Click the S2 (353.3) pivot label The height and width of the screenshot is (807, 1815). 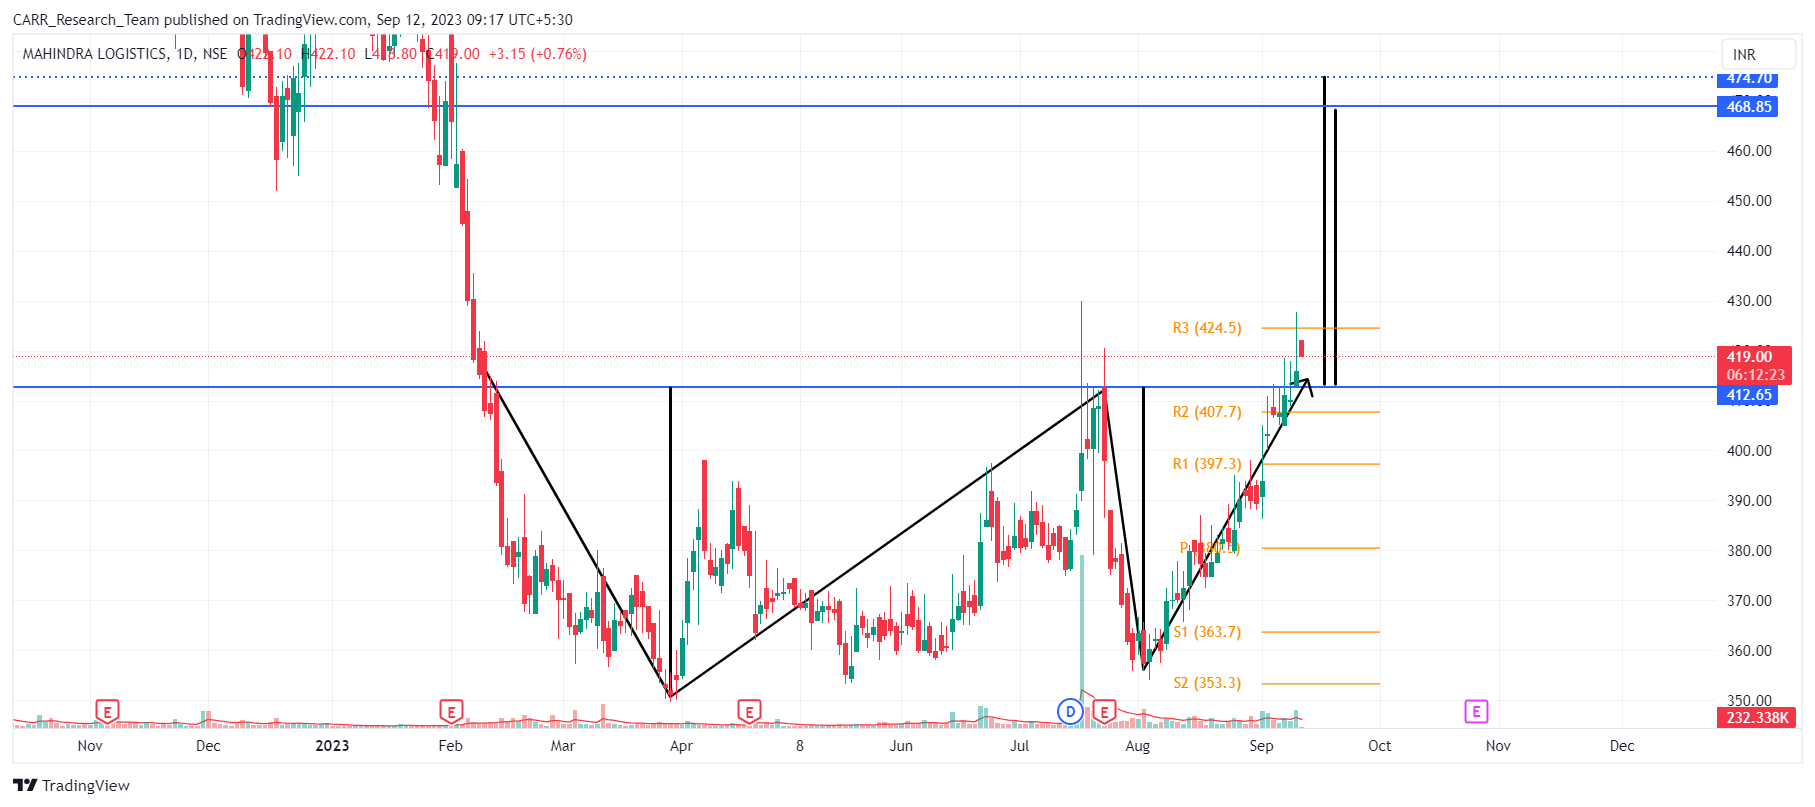[1207, 683]
